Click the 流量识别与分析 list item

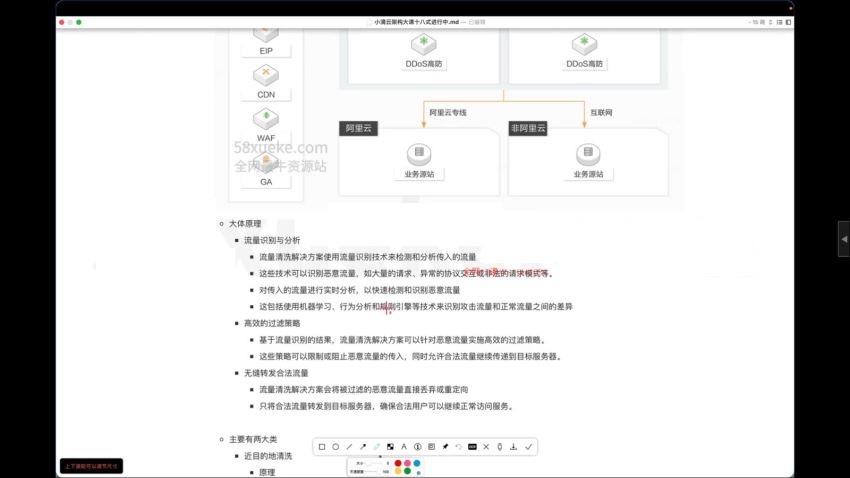point(272,241)
